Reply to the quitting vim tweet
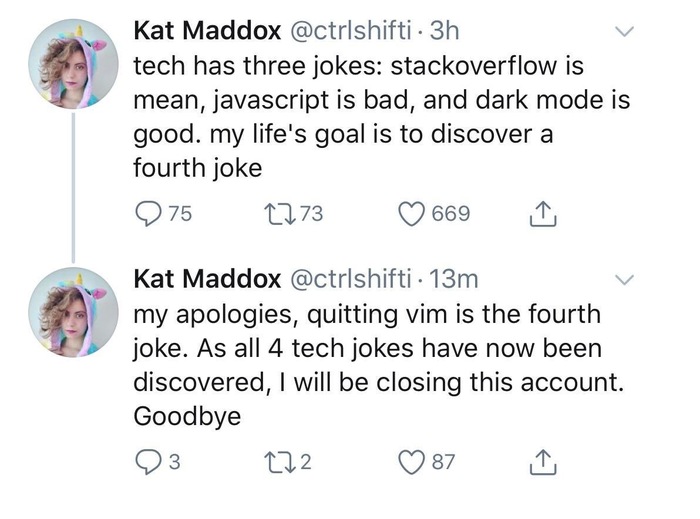700x519 pixels. (148, 462)
